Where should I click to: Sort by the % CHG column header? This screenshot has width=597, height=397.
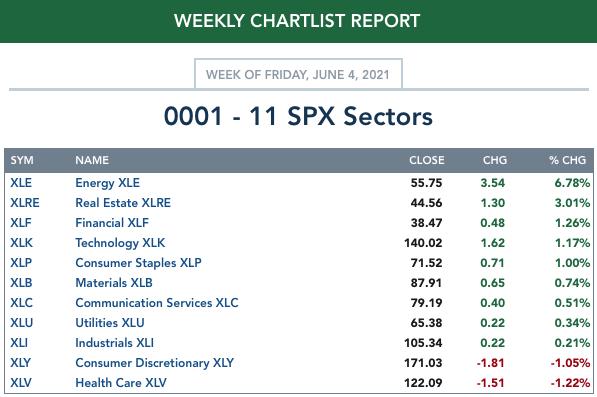click(567, 160)
